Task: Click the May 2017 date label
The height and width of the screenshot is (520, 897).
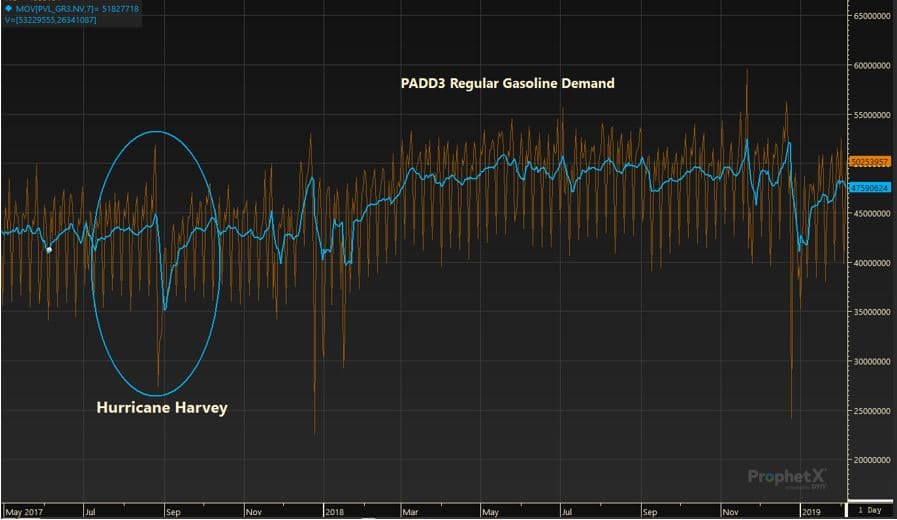Action: click(x=26, y=509)
